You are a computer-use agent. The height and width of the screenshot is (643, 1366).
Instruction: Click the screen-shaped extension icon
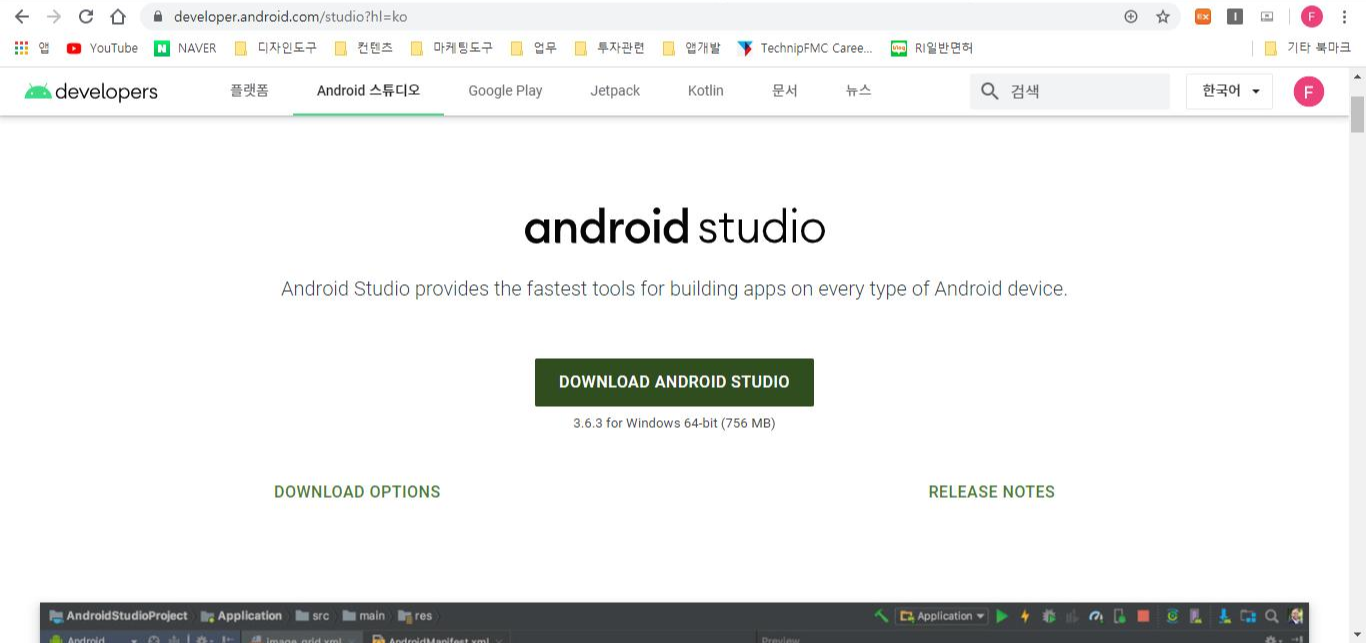[x=1267, y=16]
